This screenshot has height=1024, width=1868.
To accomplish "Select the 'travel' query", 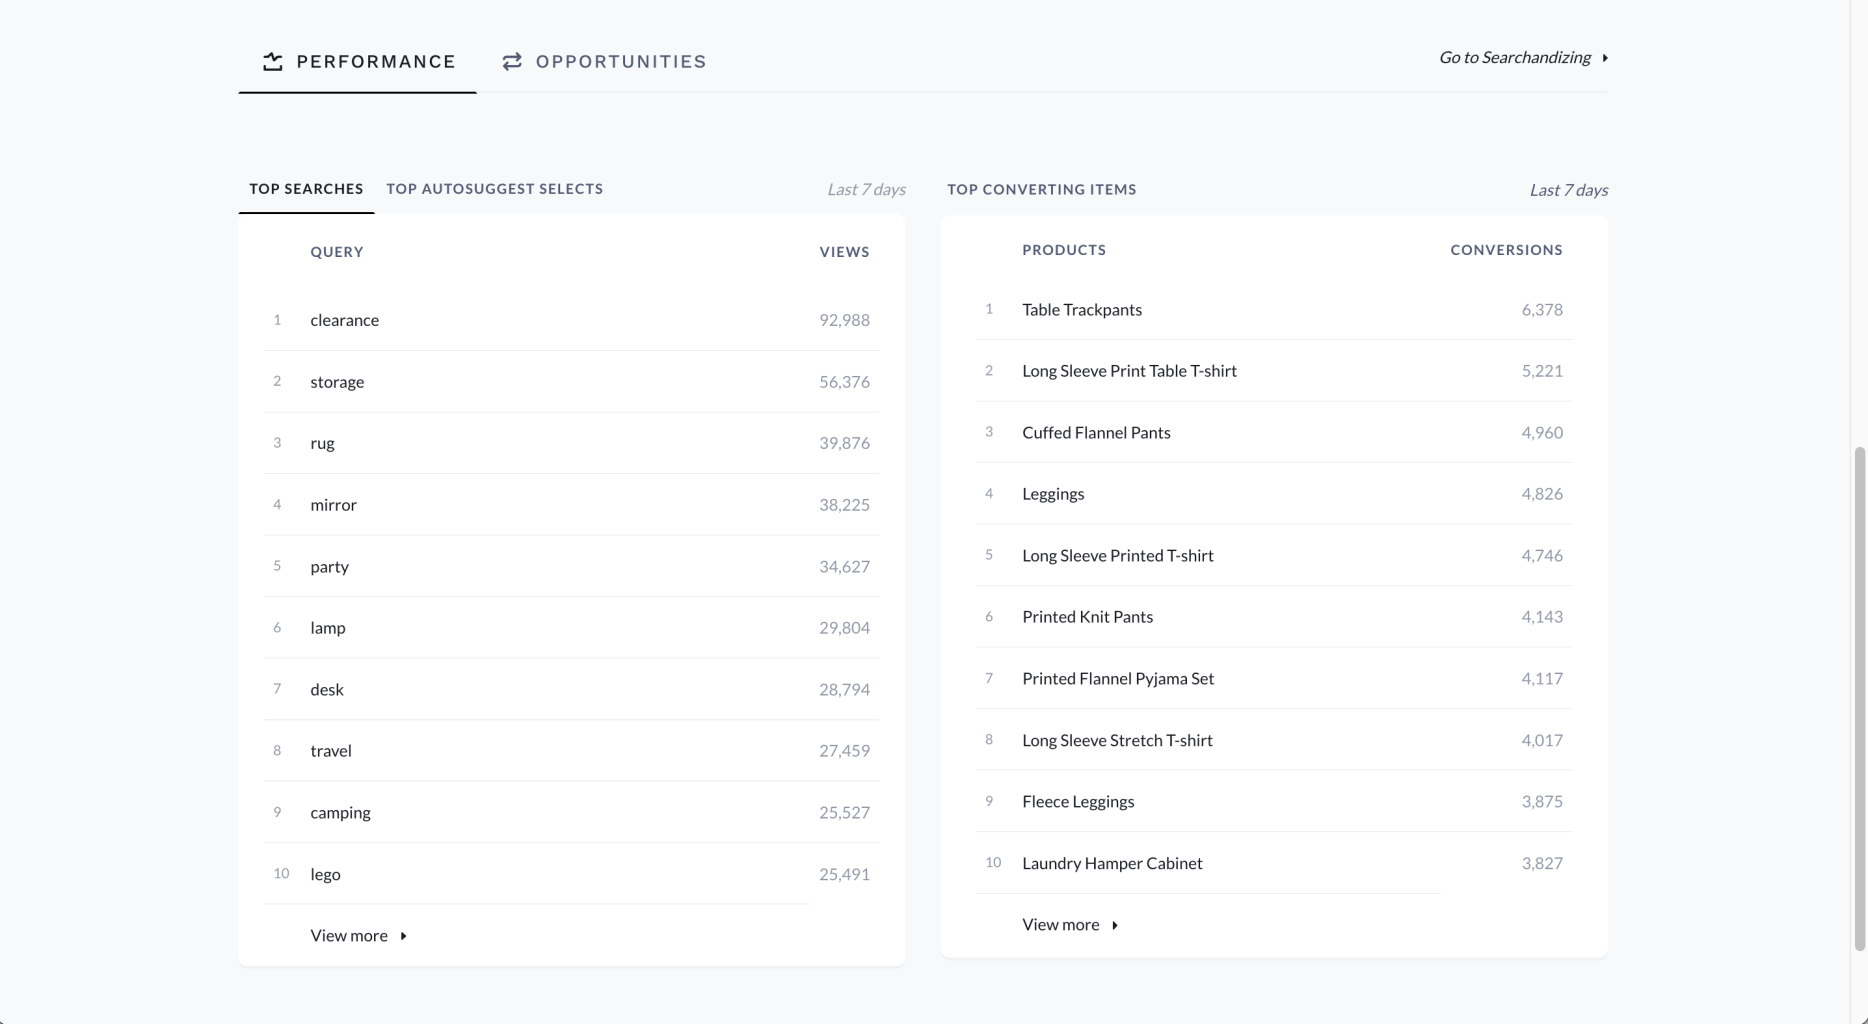I will (x=331, y=751).
